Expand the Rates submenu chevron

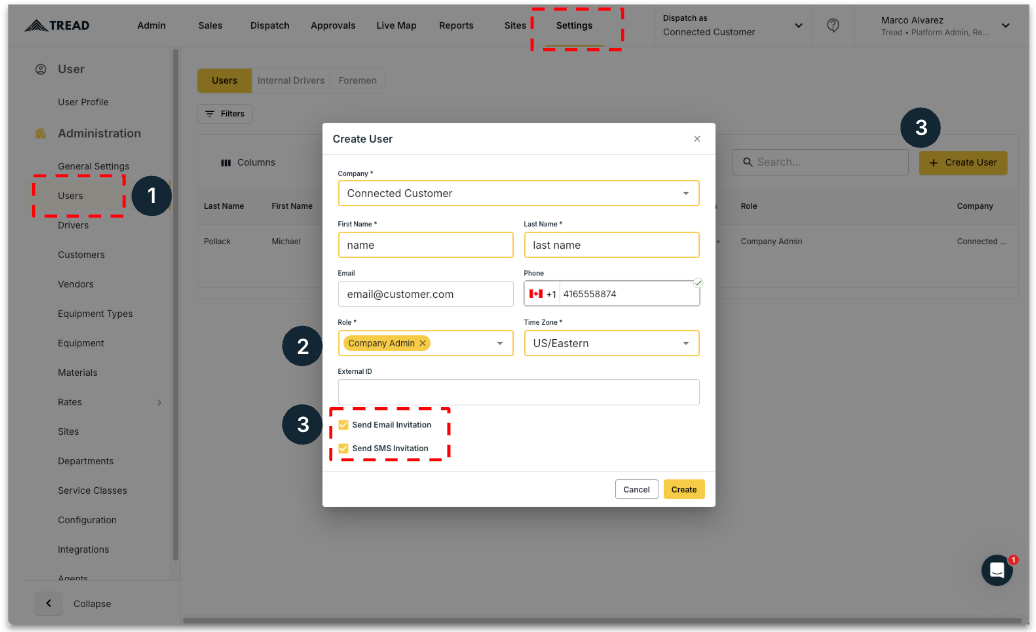tap(159, 402)
